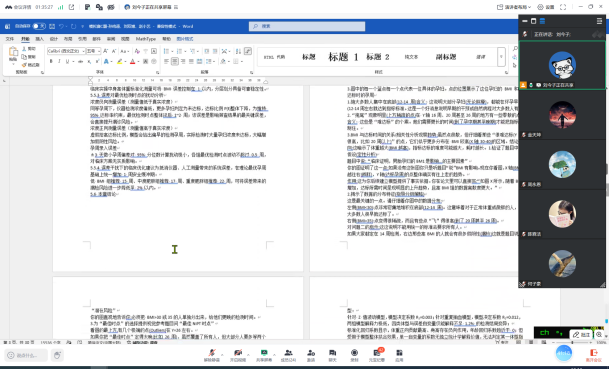Open participant panel hamburger menu
Image resolution: width=609 pixels, height=369 pixels.
(x=599, y=21)
